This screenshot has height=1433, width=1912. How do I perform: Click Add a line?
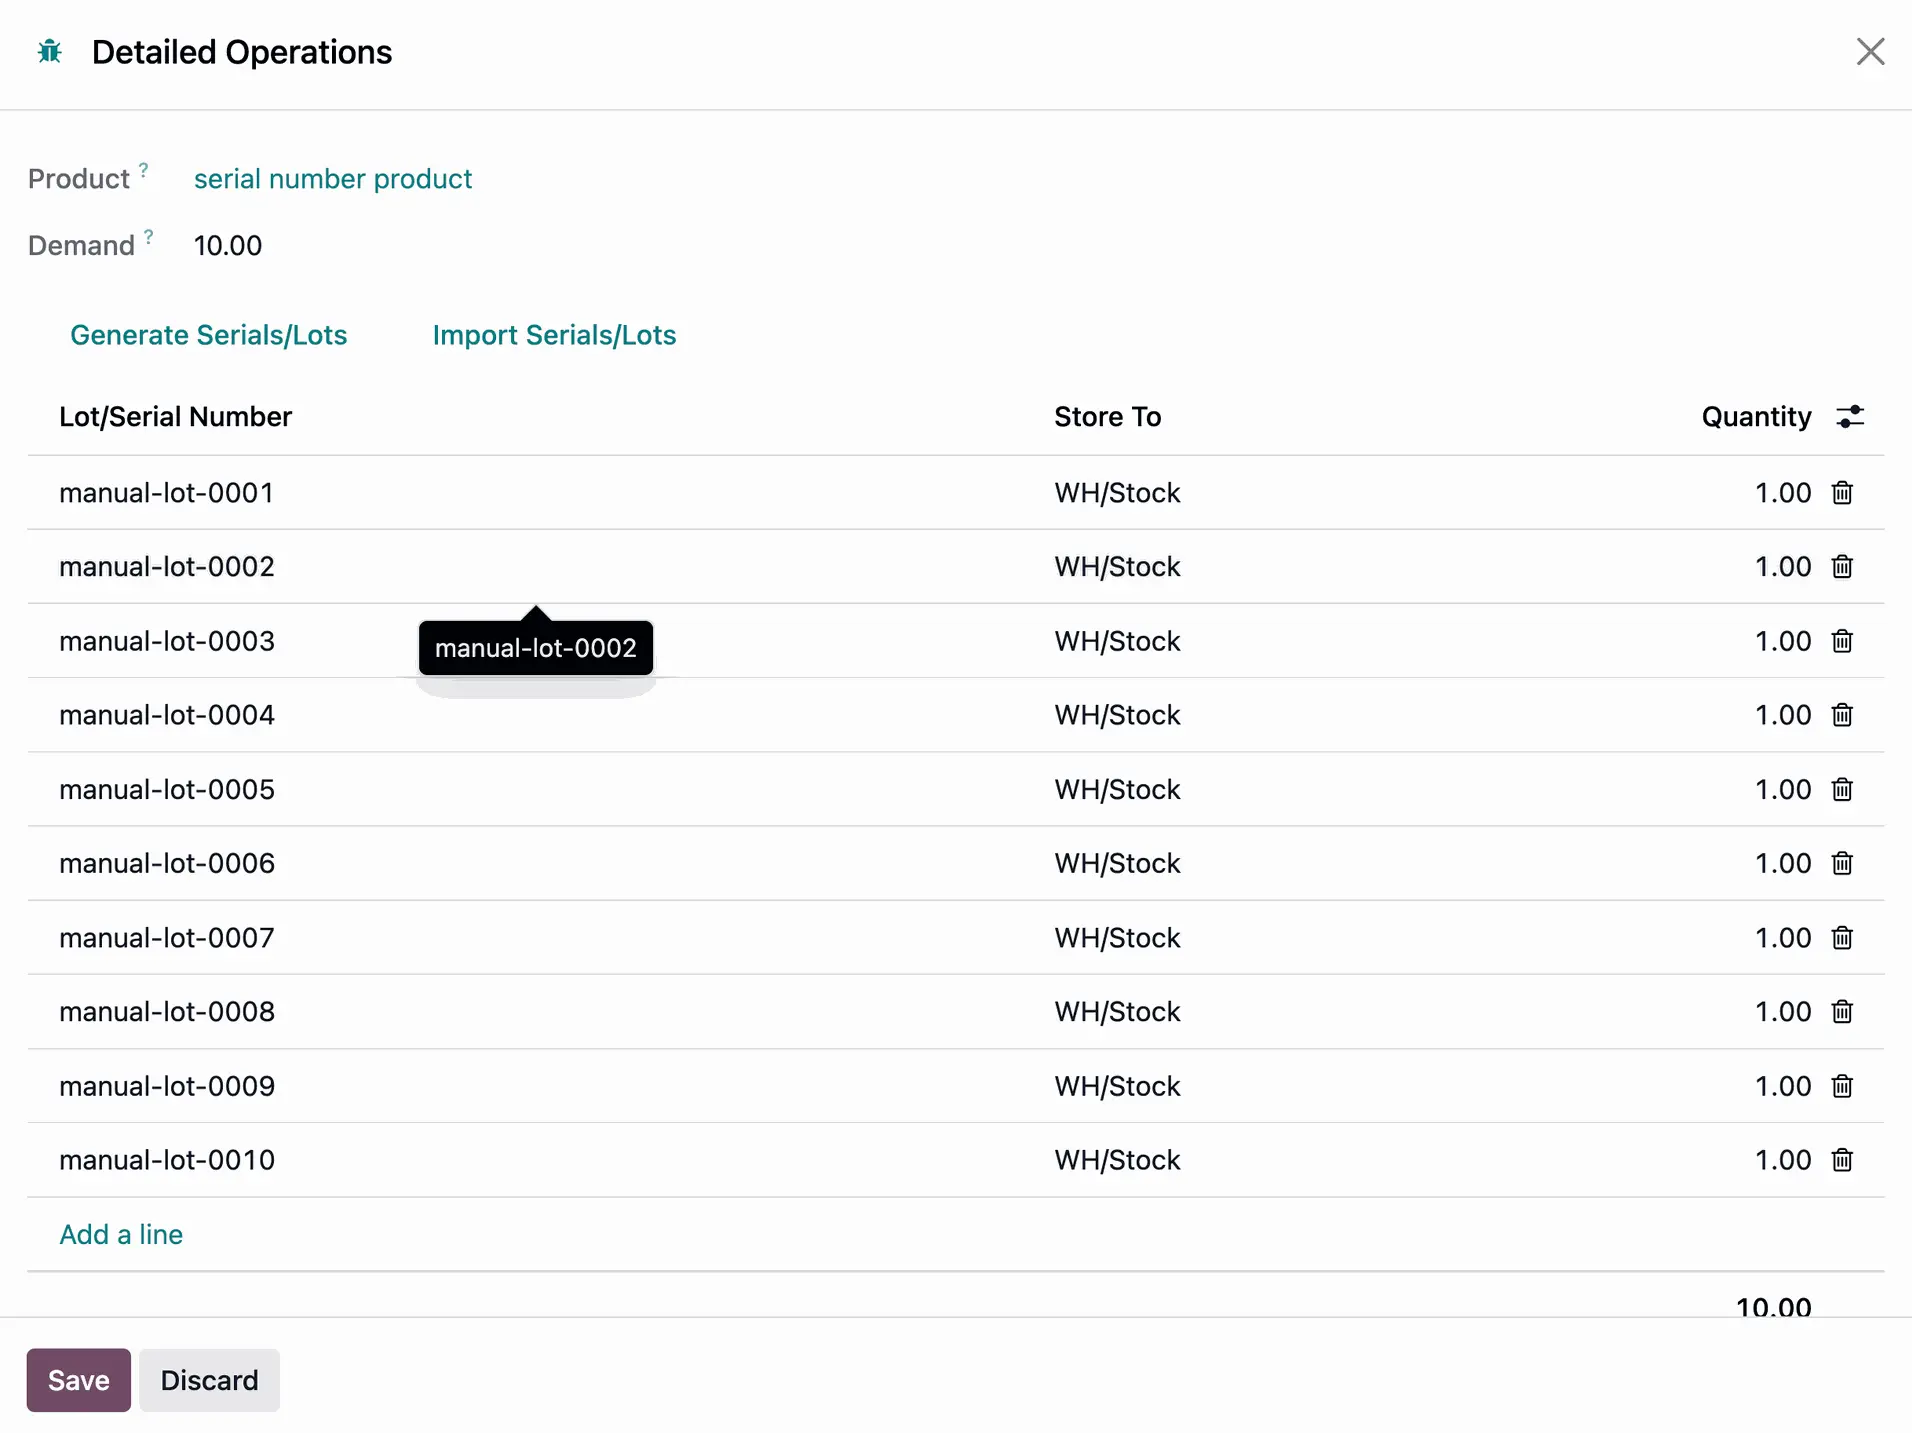coord(121,1234)
